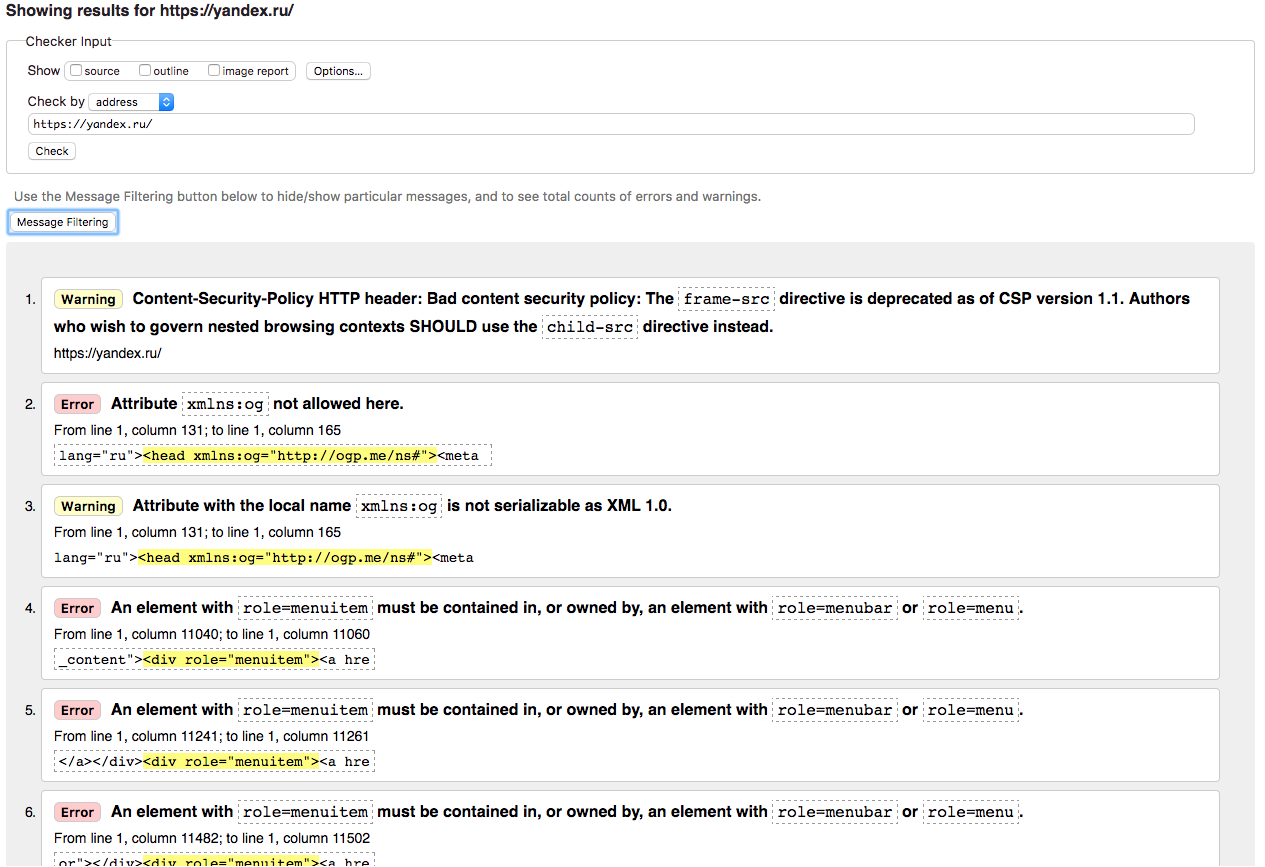Image resolution: width=1265 pixels, height=867 pixels.
Task: Click the highlighted div role="menuitem" extract in message 5
Action: (231, 762)
